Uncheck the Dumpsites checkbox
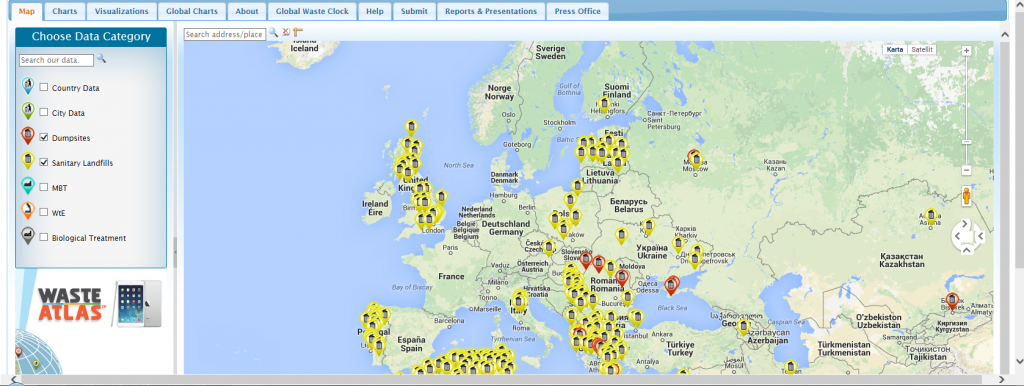Viewport: 1024px width, 386px height. pyautogui.click(x=44, y=137)
